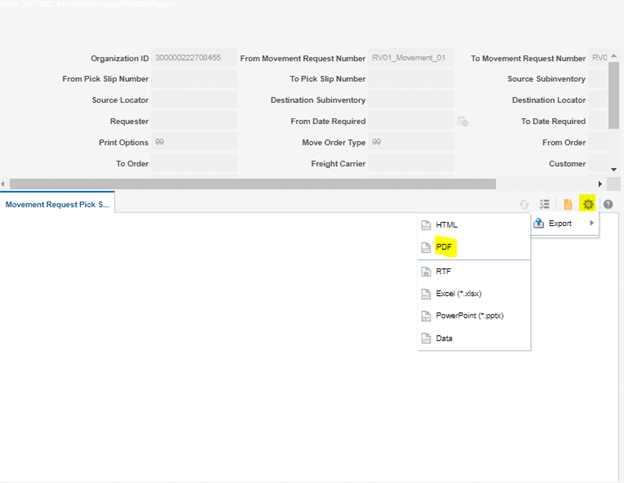Click the Help question mark icon

[608, 204]
